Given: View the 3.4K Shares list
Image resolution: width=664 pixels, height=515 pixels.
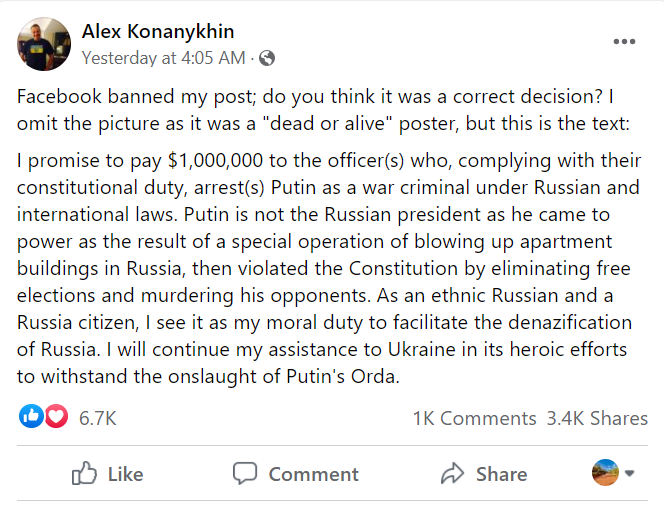Looking at the screenshot, I should point(597,418).
